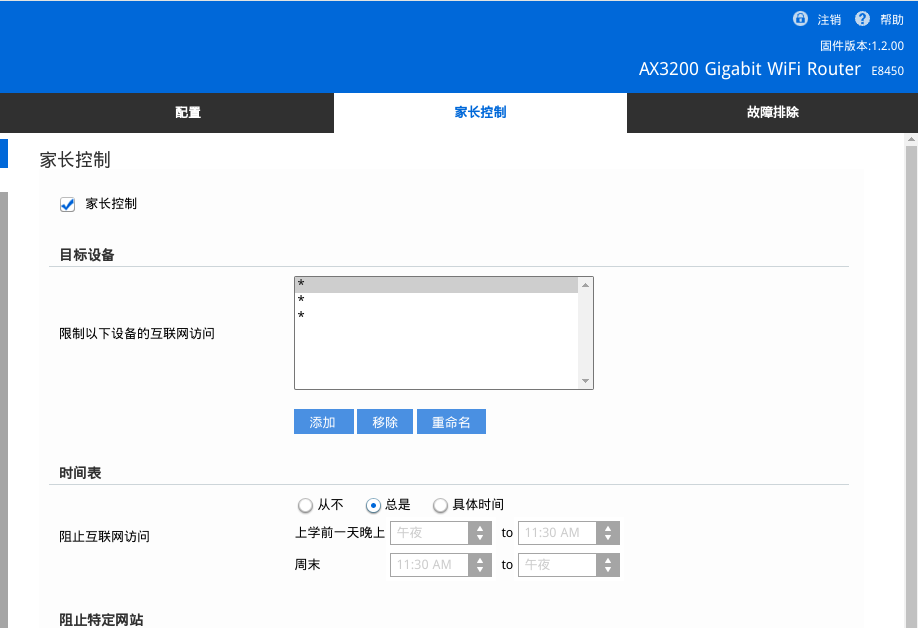Select the 具体时间 radio option
The height and width of the screenshot is (628, 918).
point(440,505)
